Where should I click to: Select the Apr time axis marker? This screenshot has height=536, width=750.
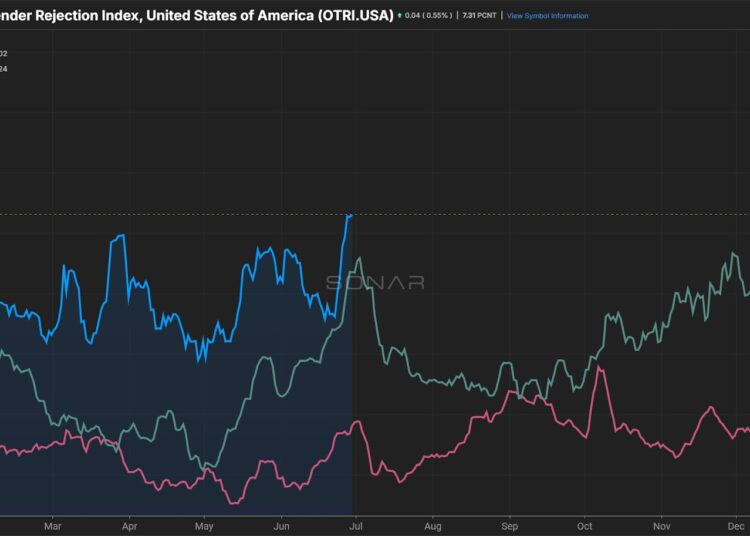pyautogui.click(x=129, y=525)
